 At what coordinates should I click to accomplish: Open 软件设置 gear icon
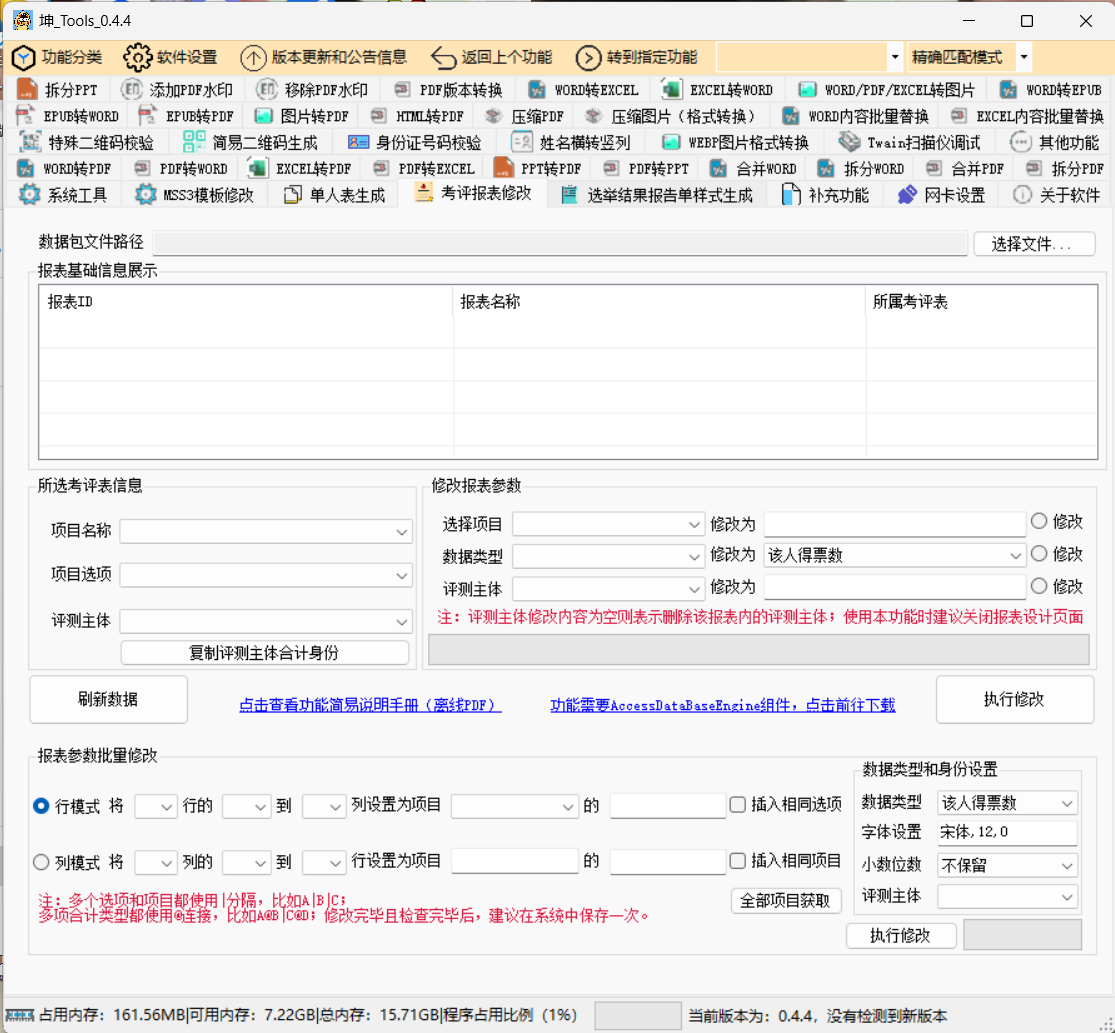pyautogui.click(x=138, y=57)
